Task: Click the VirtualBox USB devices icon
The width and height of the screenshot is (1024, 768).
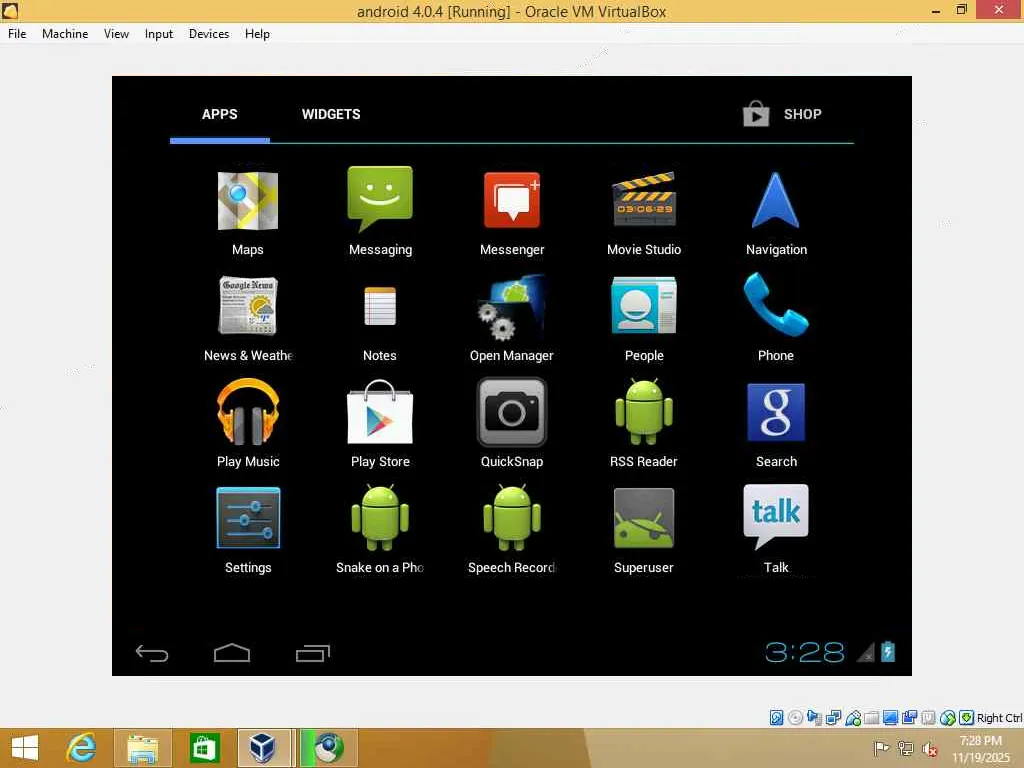Action: [853, 718]
